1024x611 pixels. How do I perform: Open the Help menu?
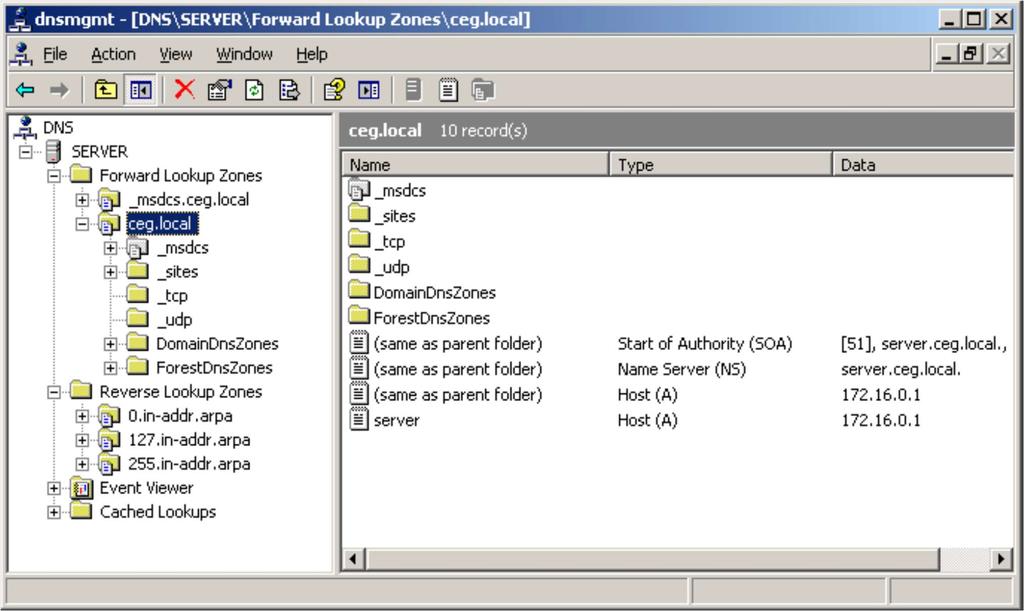312,54
